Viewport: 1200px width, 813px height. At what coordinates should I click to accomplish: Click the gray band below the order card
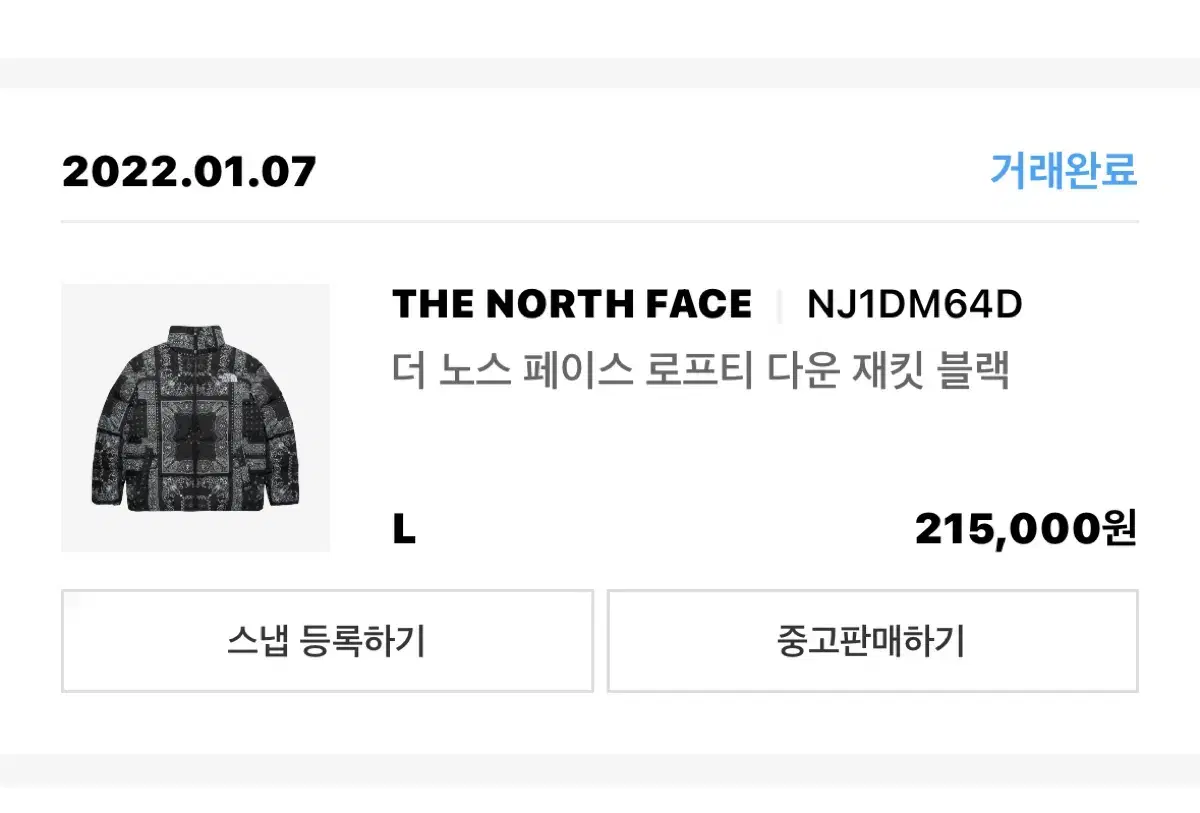pos(600,769)
